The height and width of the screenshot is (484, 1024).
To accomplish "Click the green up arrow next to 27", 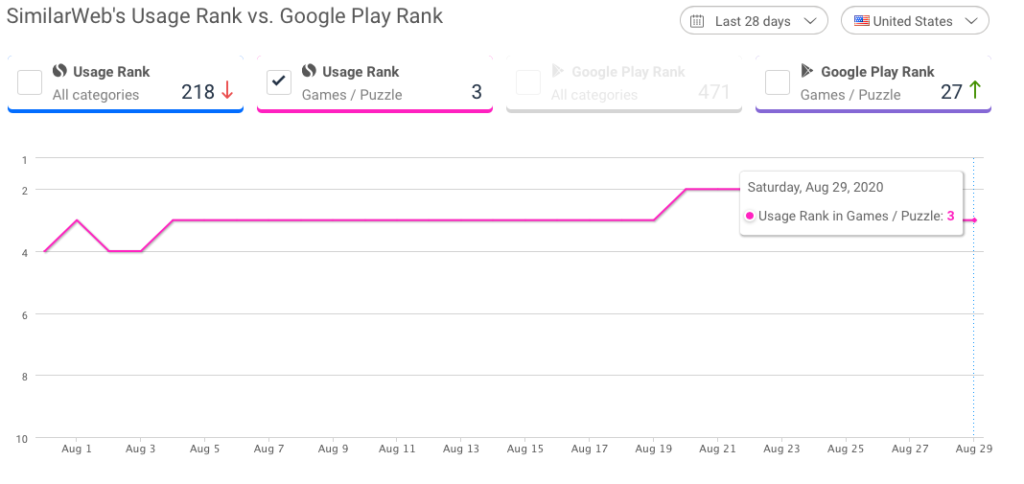I will click(x=974, y=91).
